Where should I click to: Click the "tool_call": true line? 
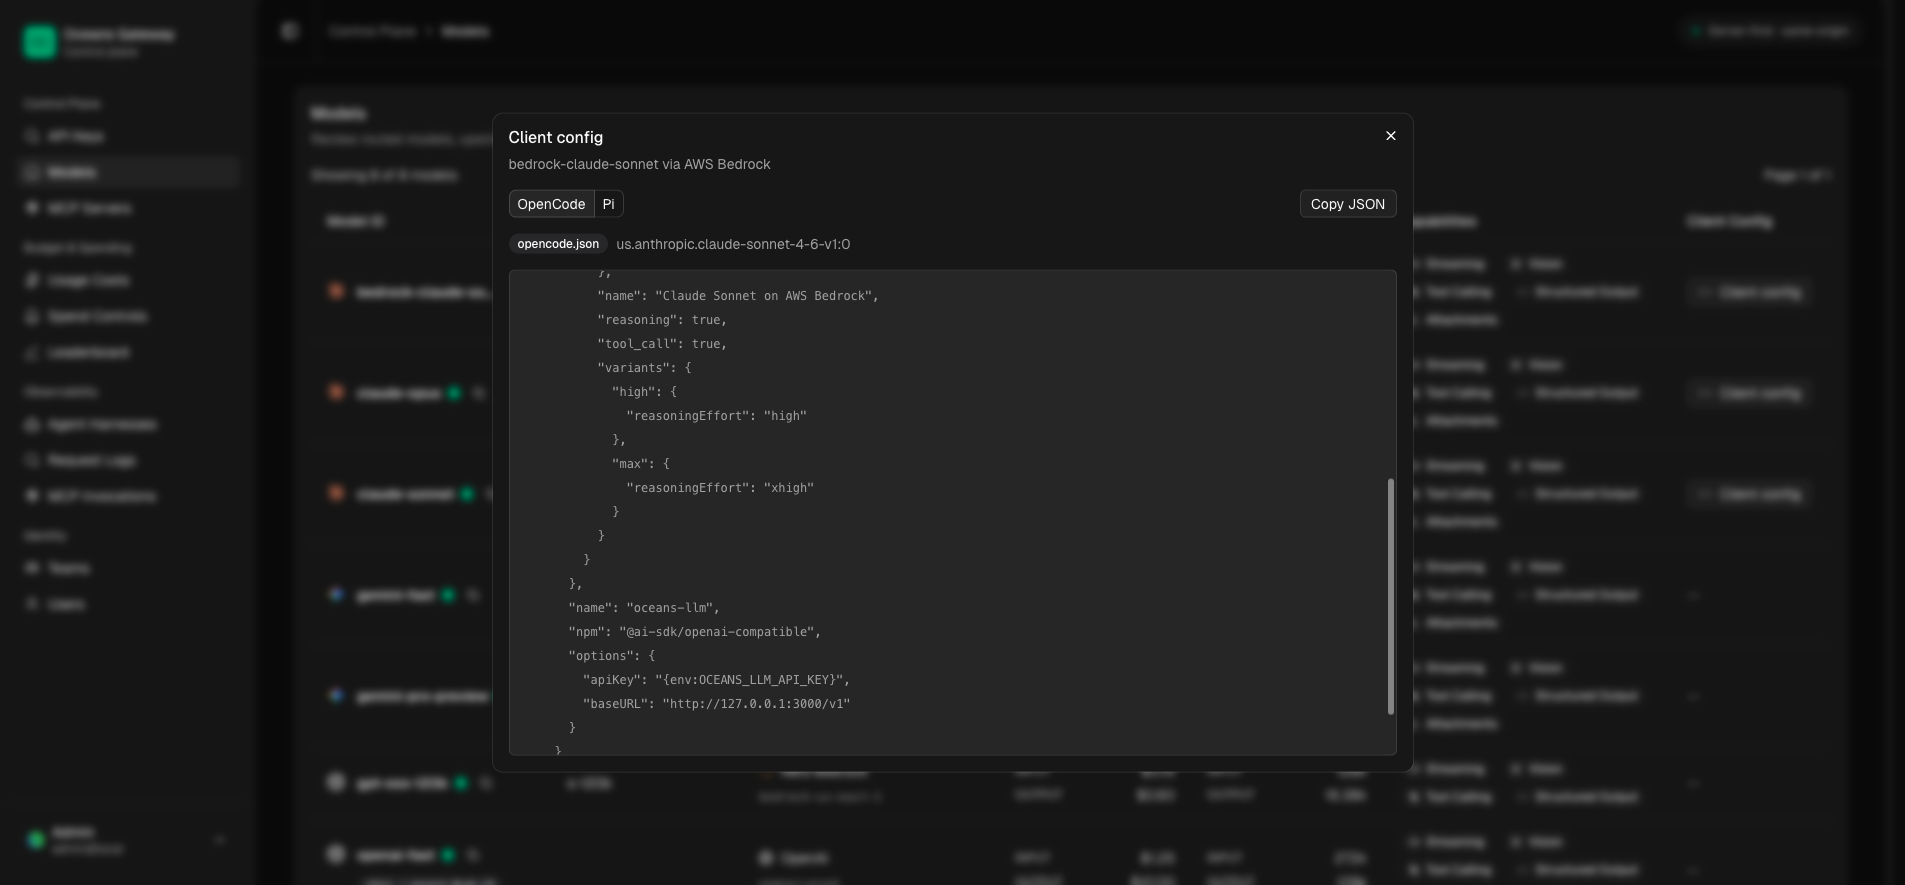pos(662,344)
